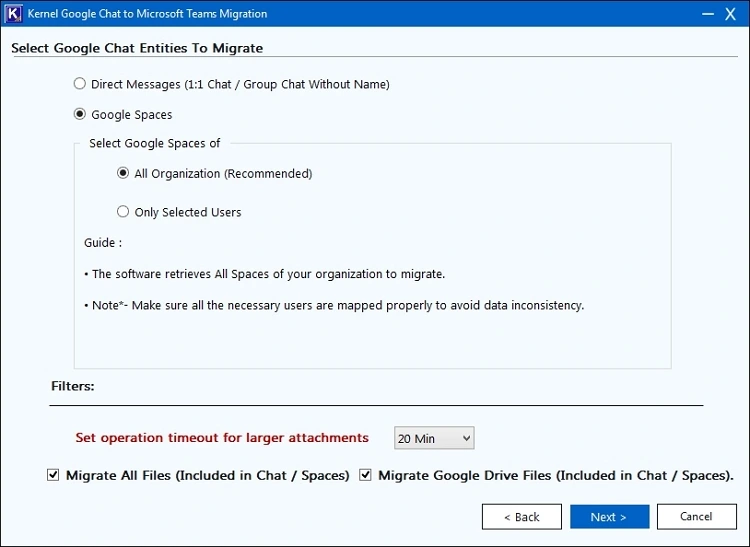Click the window title bar text

pyautogui.click(x=149, y=14)
